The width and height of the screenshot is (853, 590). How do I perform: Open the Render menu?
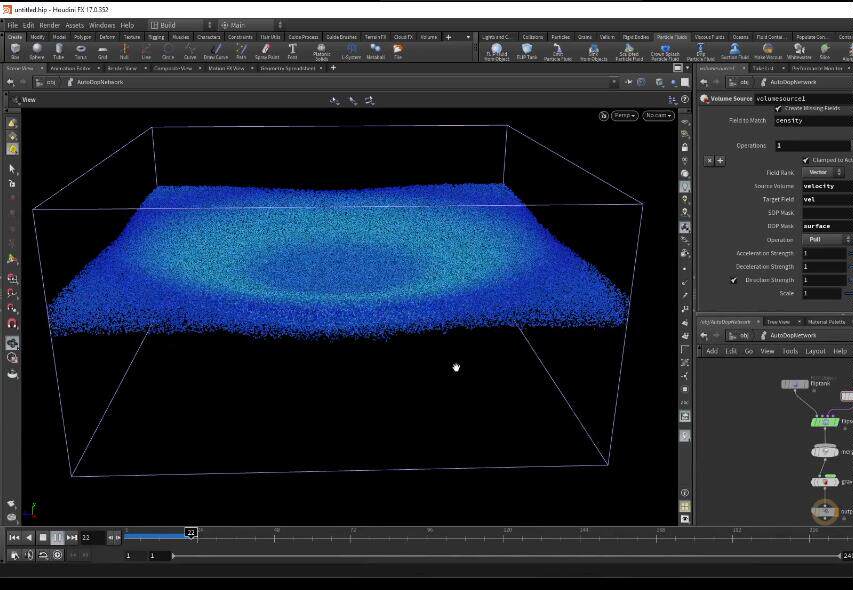50,25
